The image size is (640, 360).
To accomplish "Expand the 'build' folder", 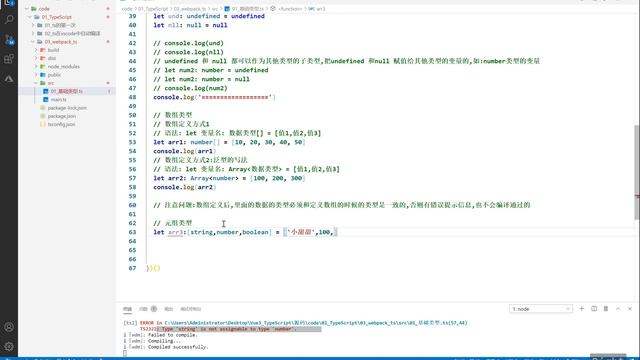I will coord(36,50).
